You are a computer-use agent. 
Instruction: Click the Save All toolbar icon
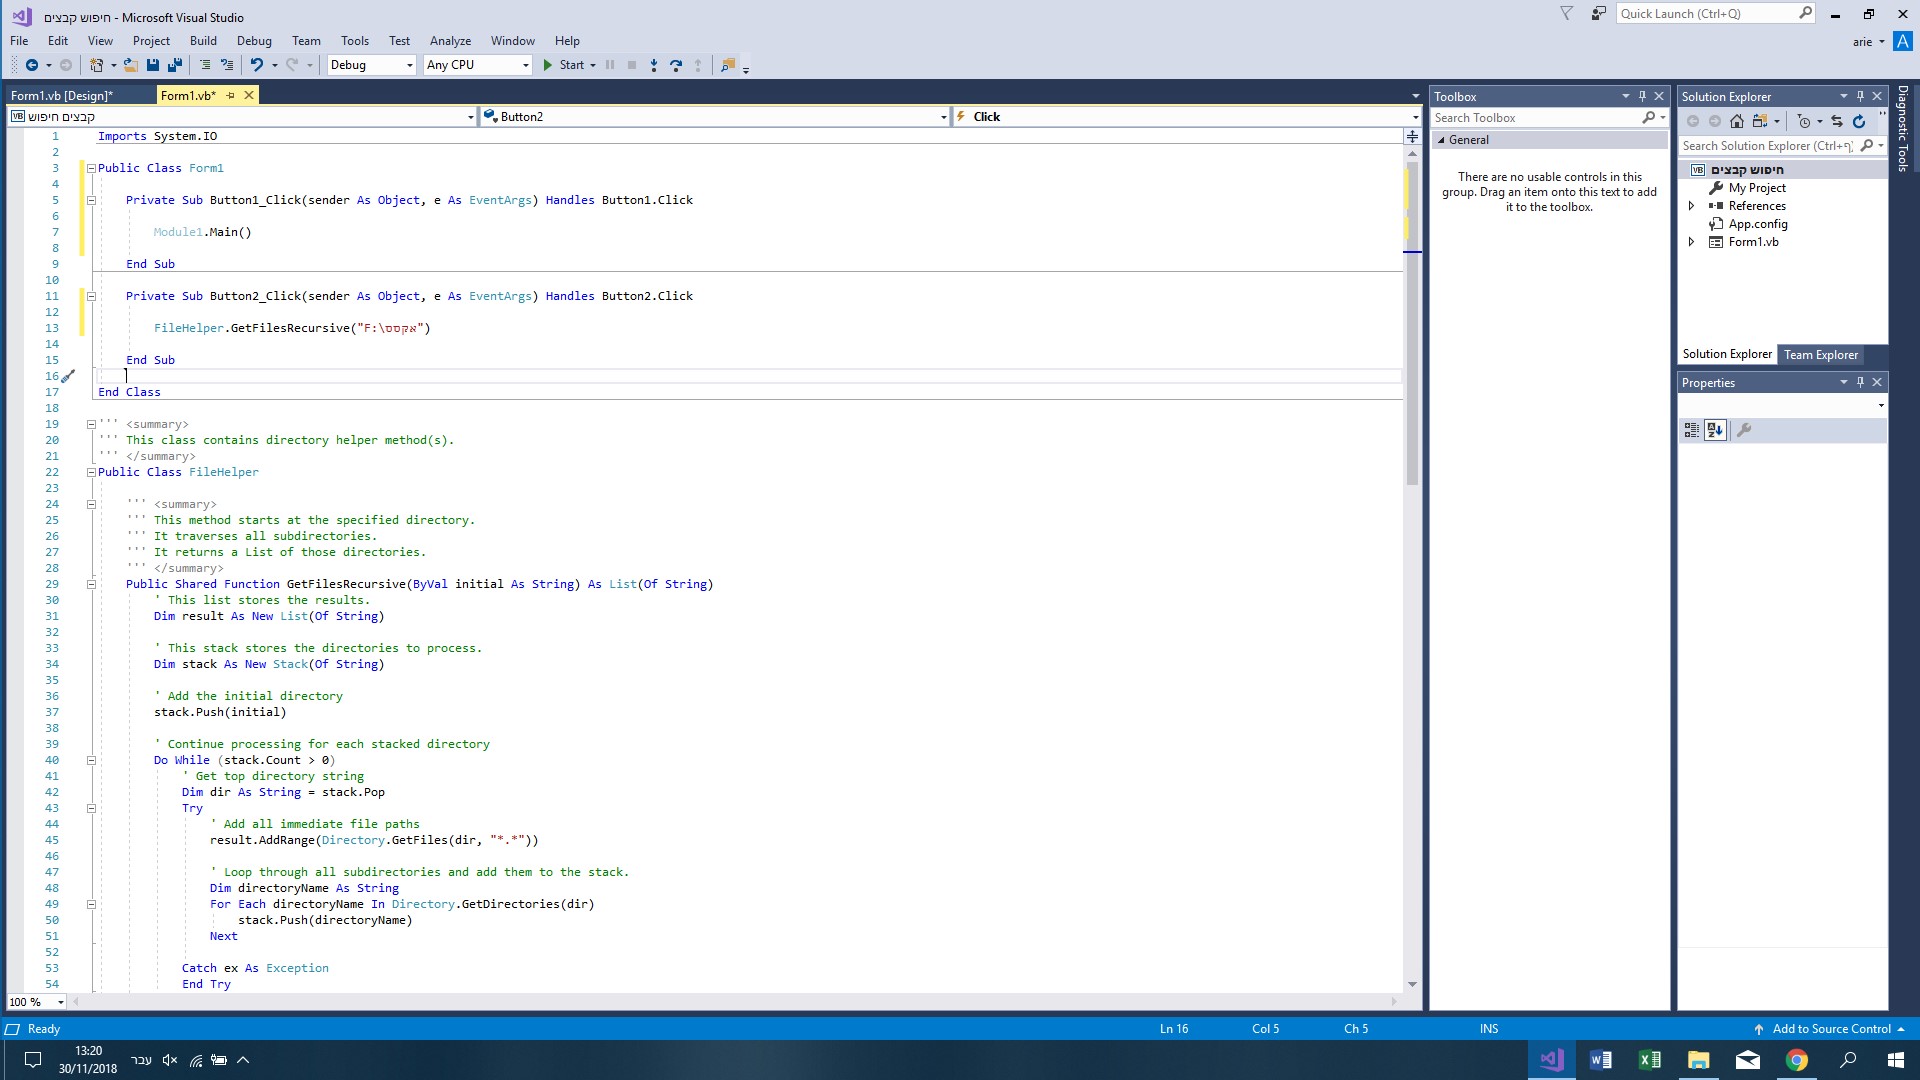click(x=175, y=65)
